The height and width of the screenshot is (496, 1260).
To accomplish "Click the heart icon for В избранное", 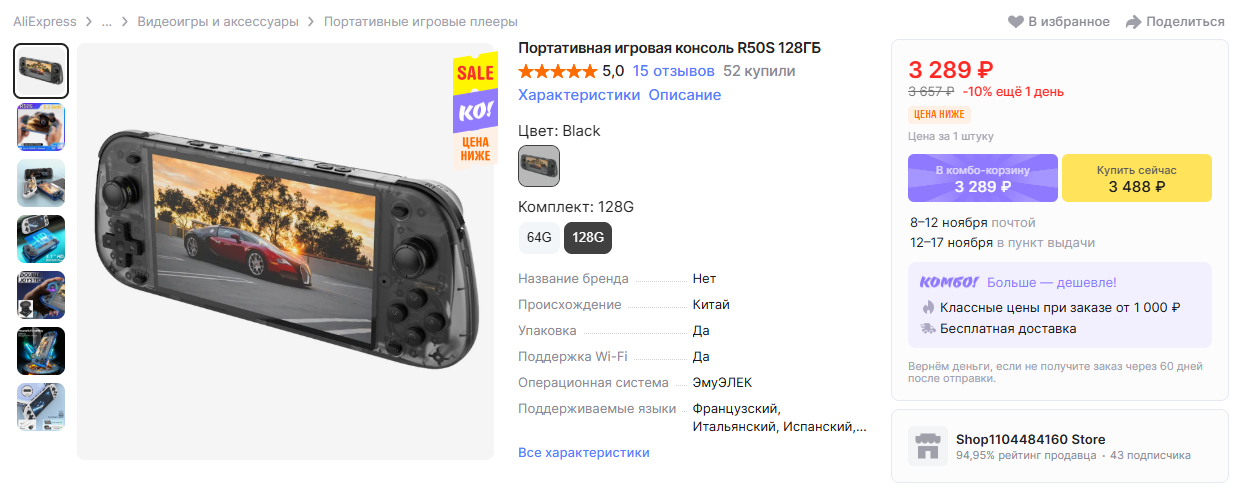I will [x=1016, y=22].
